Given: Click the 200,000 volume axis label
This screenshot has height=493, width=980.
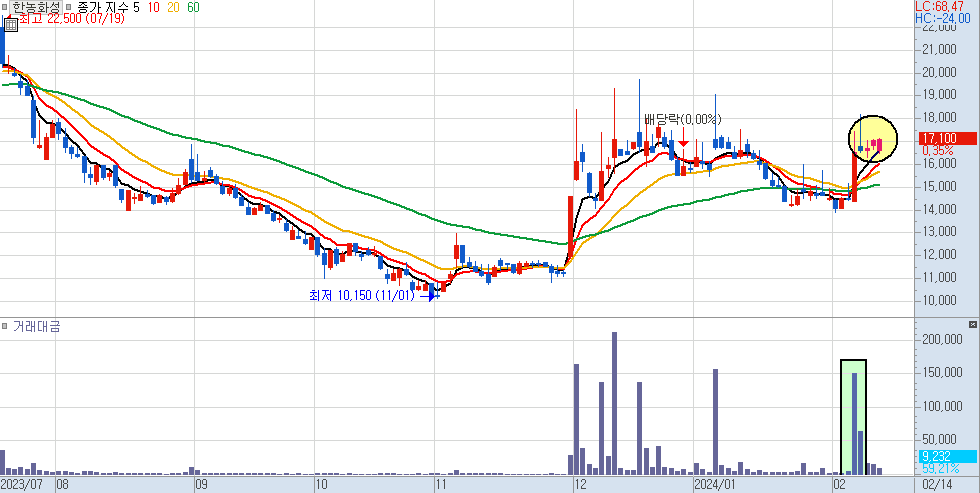Looking at the screenshot, I should click(941, 339).
